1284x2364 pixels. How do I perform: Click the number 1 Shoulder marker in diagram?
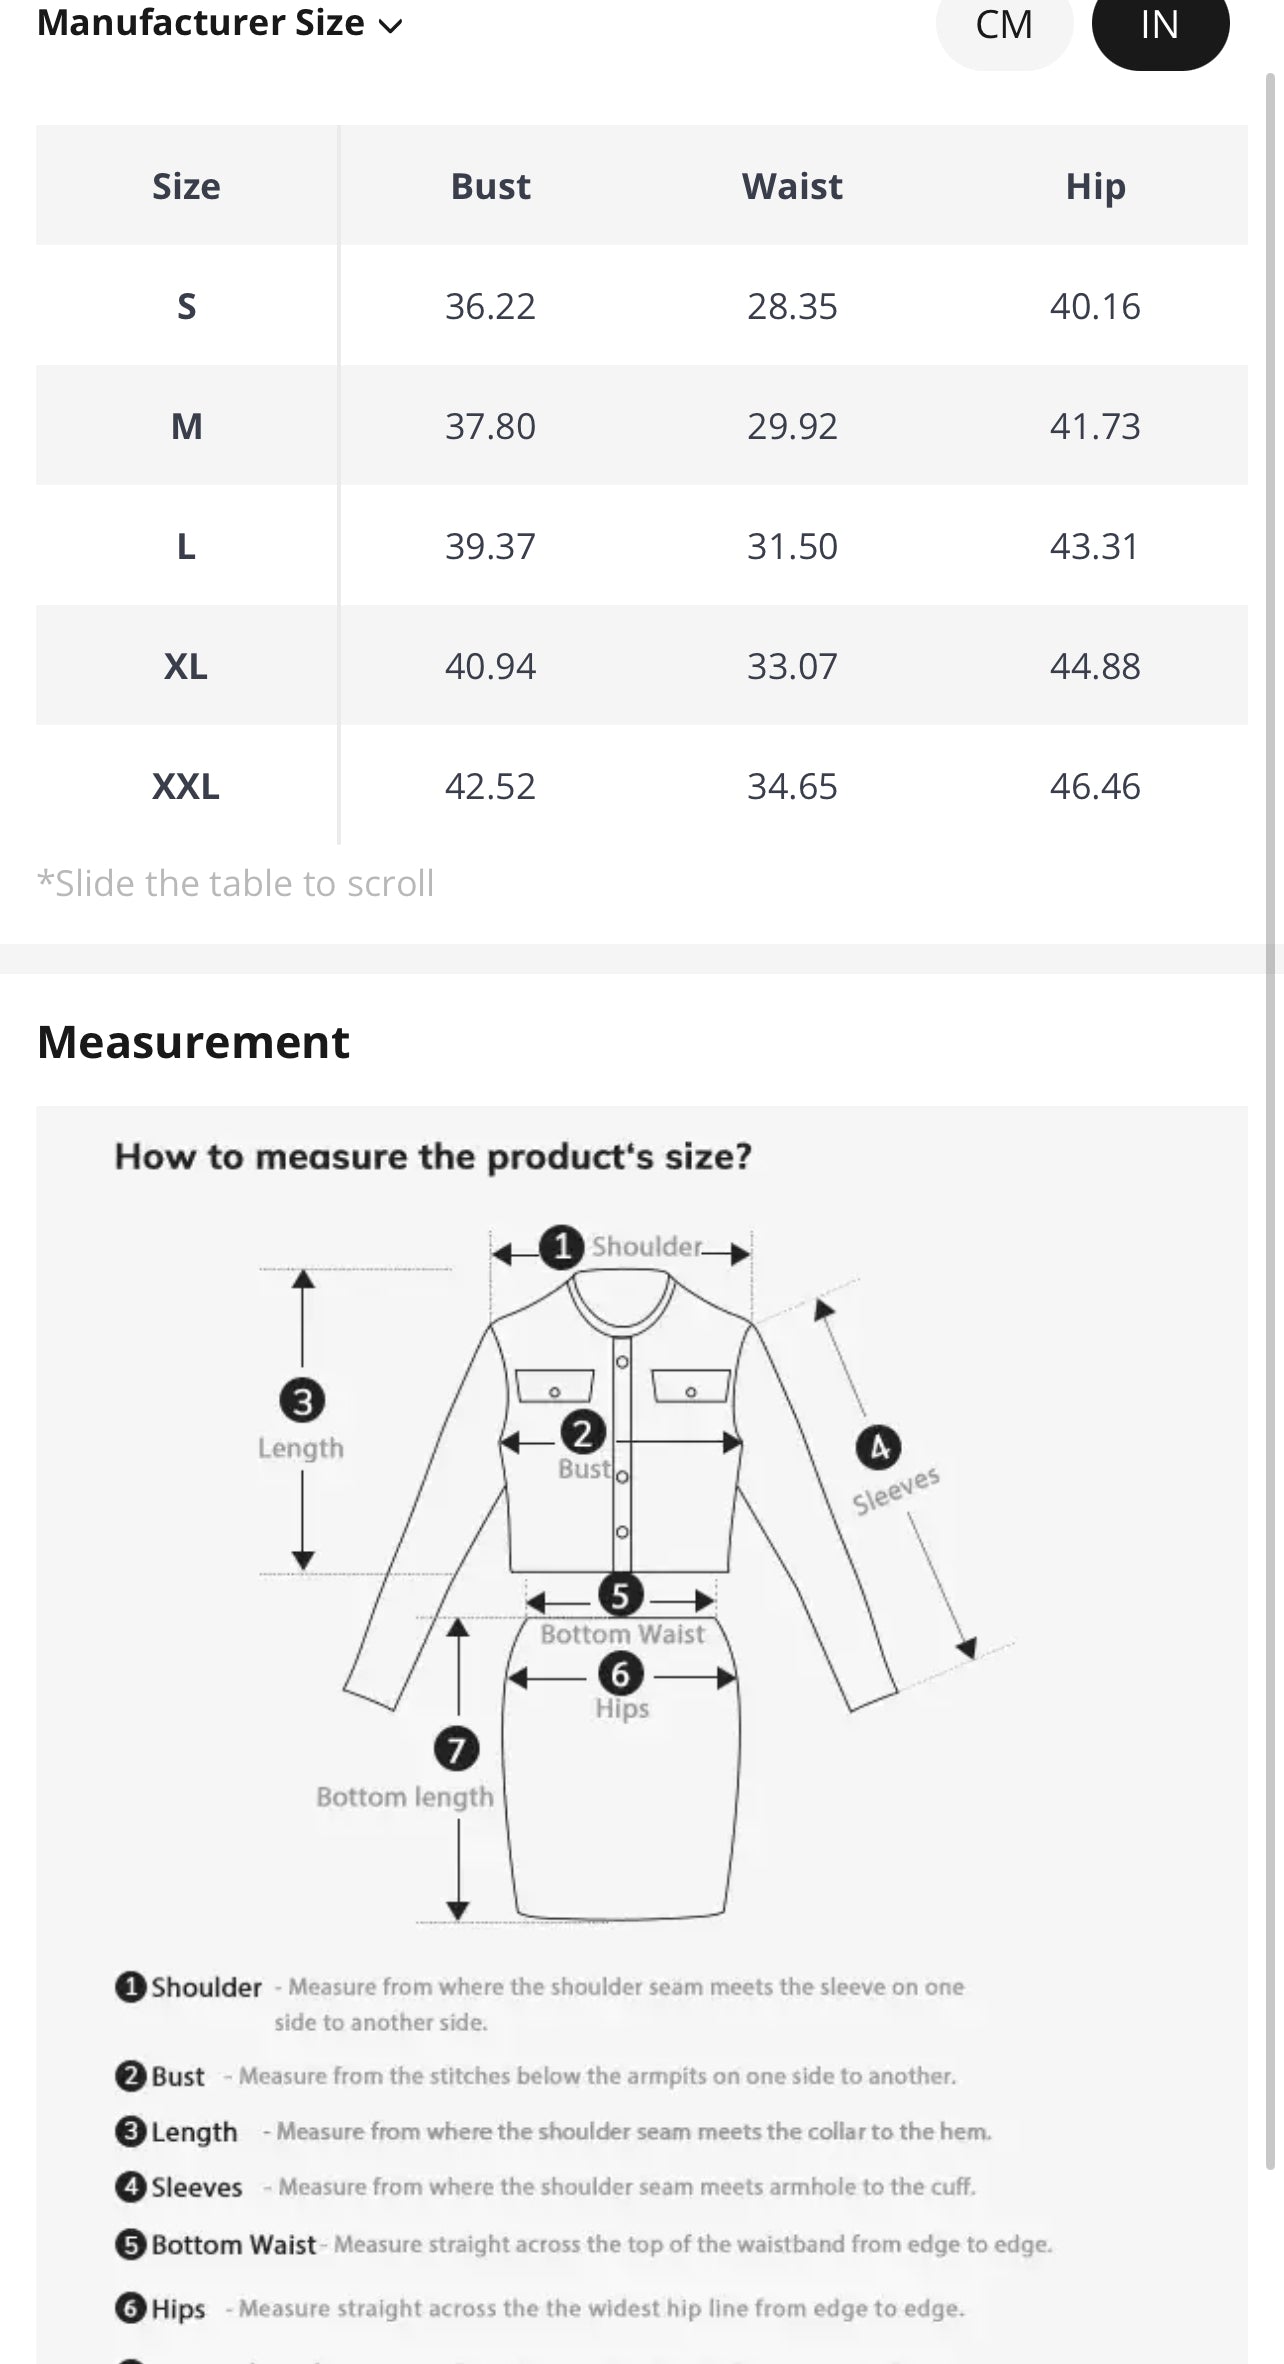[x=562, y=1247]
